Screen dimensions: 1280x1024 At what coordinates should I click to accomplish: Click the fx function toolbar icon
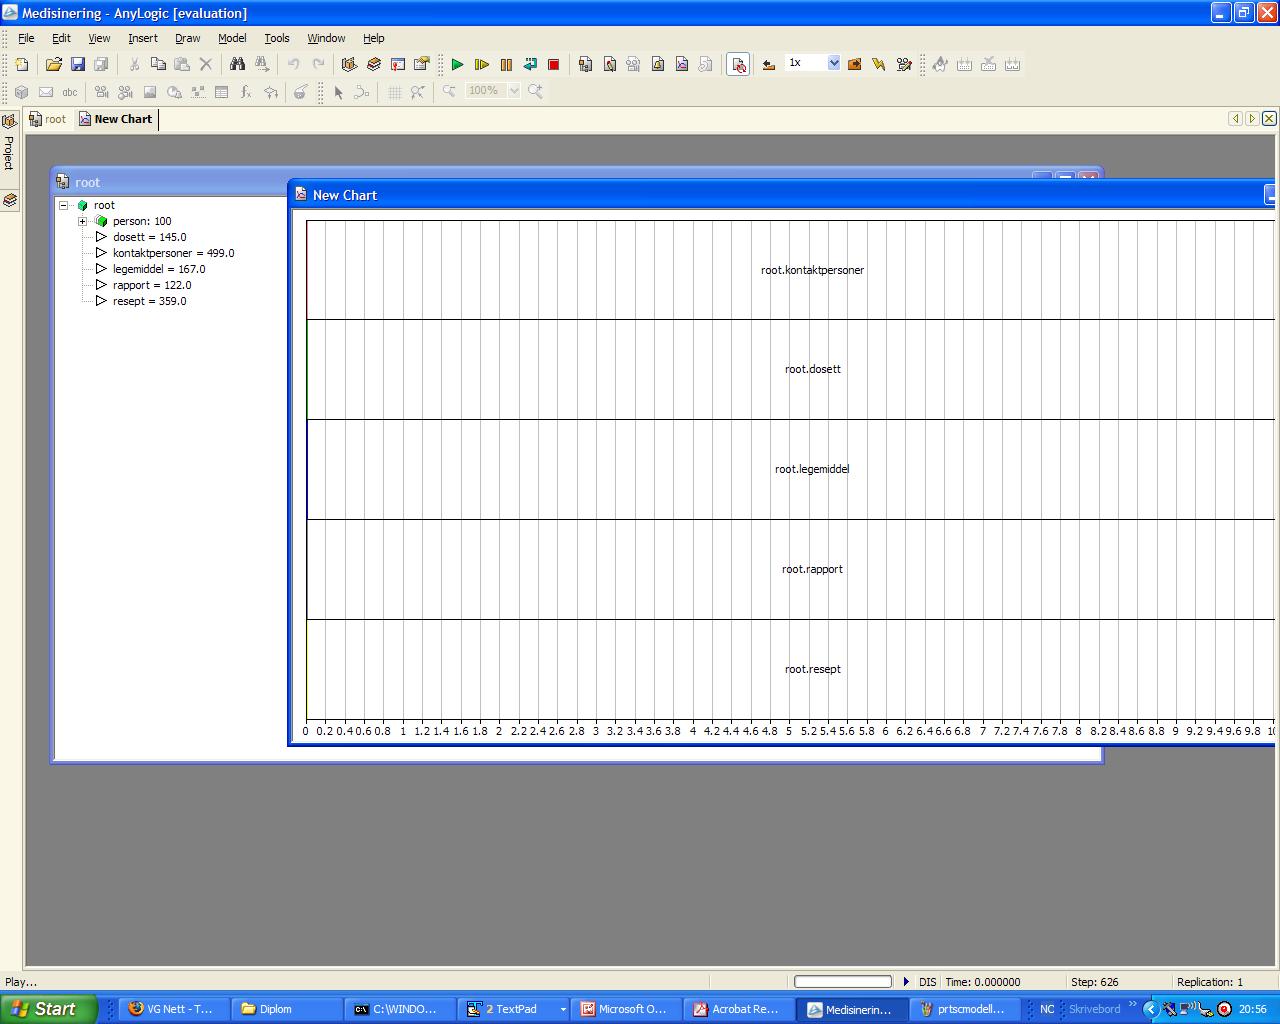pos(246,92)
